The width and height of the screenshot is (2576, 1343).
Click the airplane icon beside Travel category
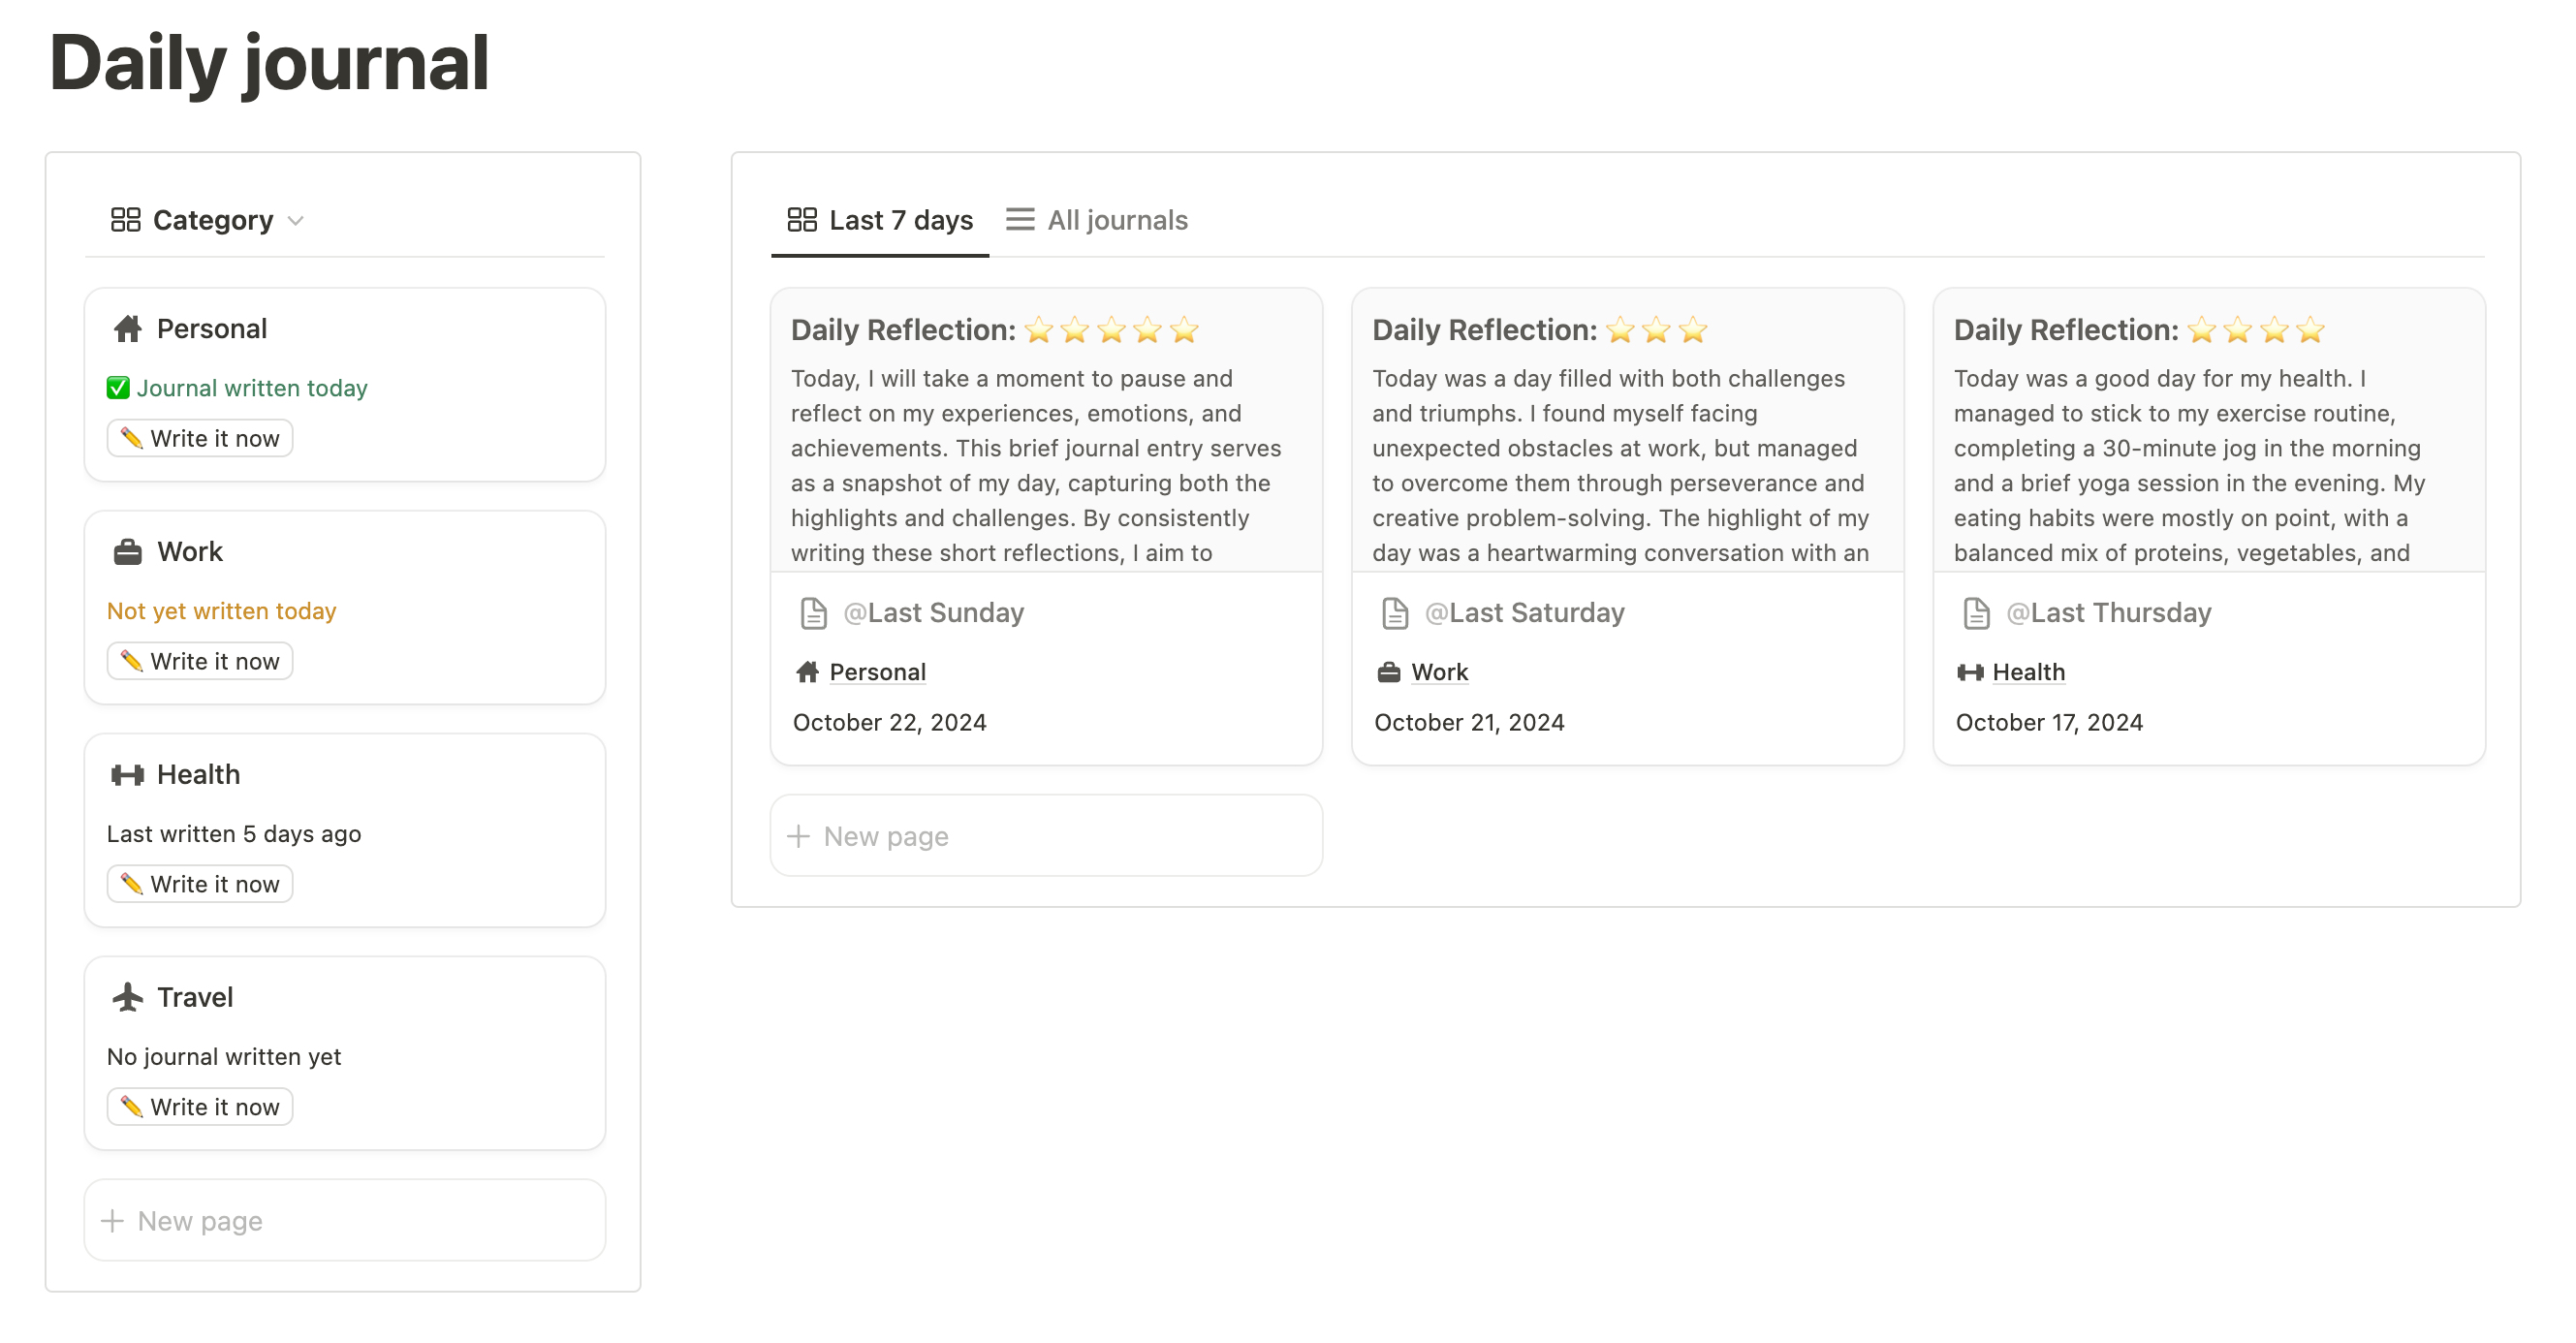(x=127, y=997)
